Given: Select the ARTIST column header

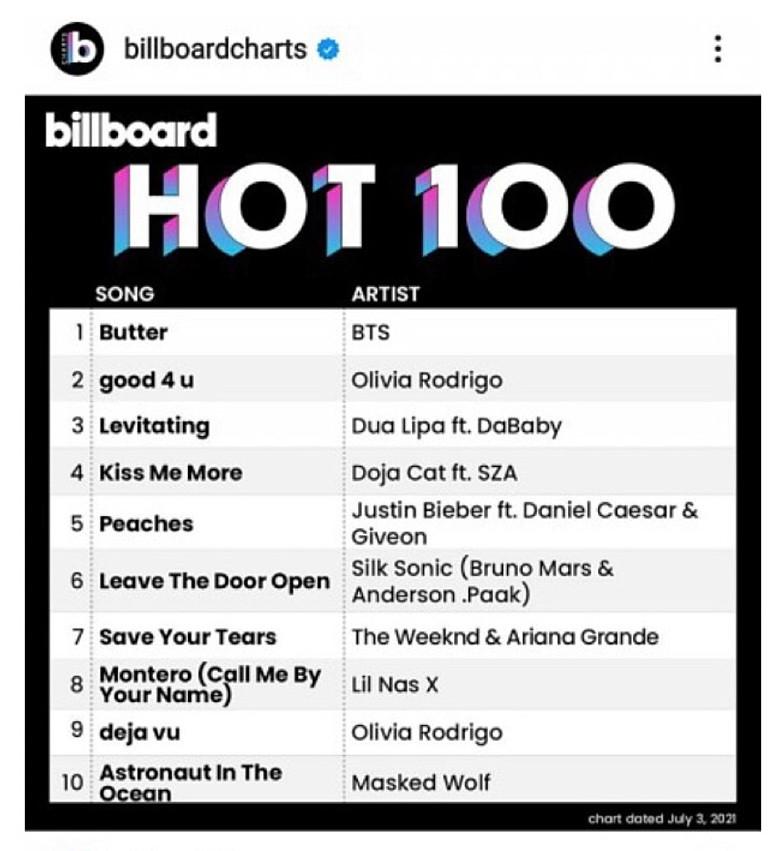Looking at the screenshot, I should tap(385, 294).
